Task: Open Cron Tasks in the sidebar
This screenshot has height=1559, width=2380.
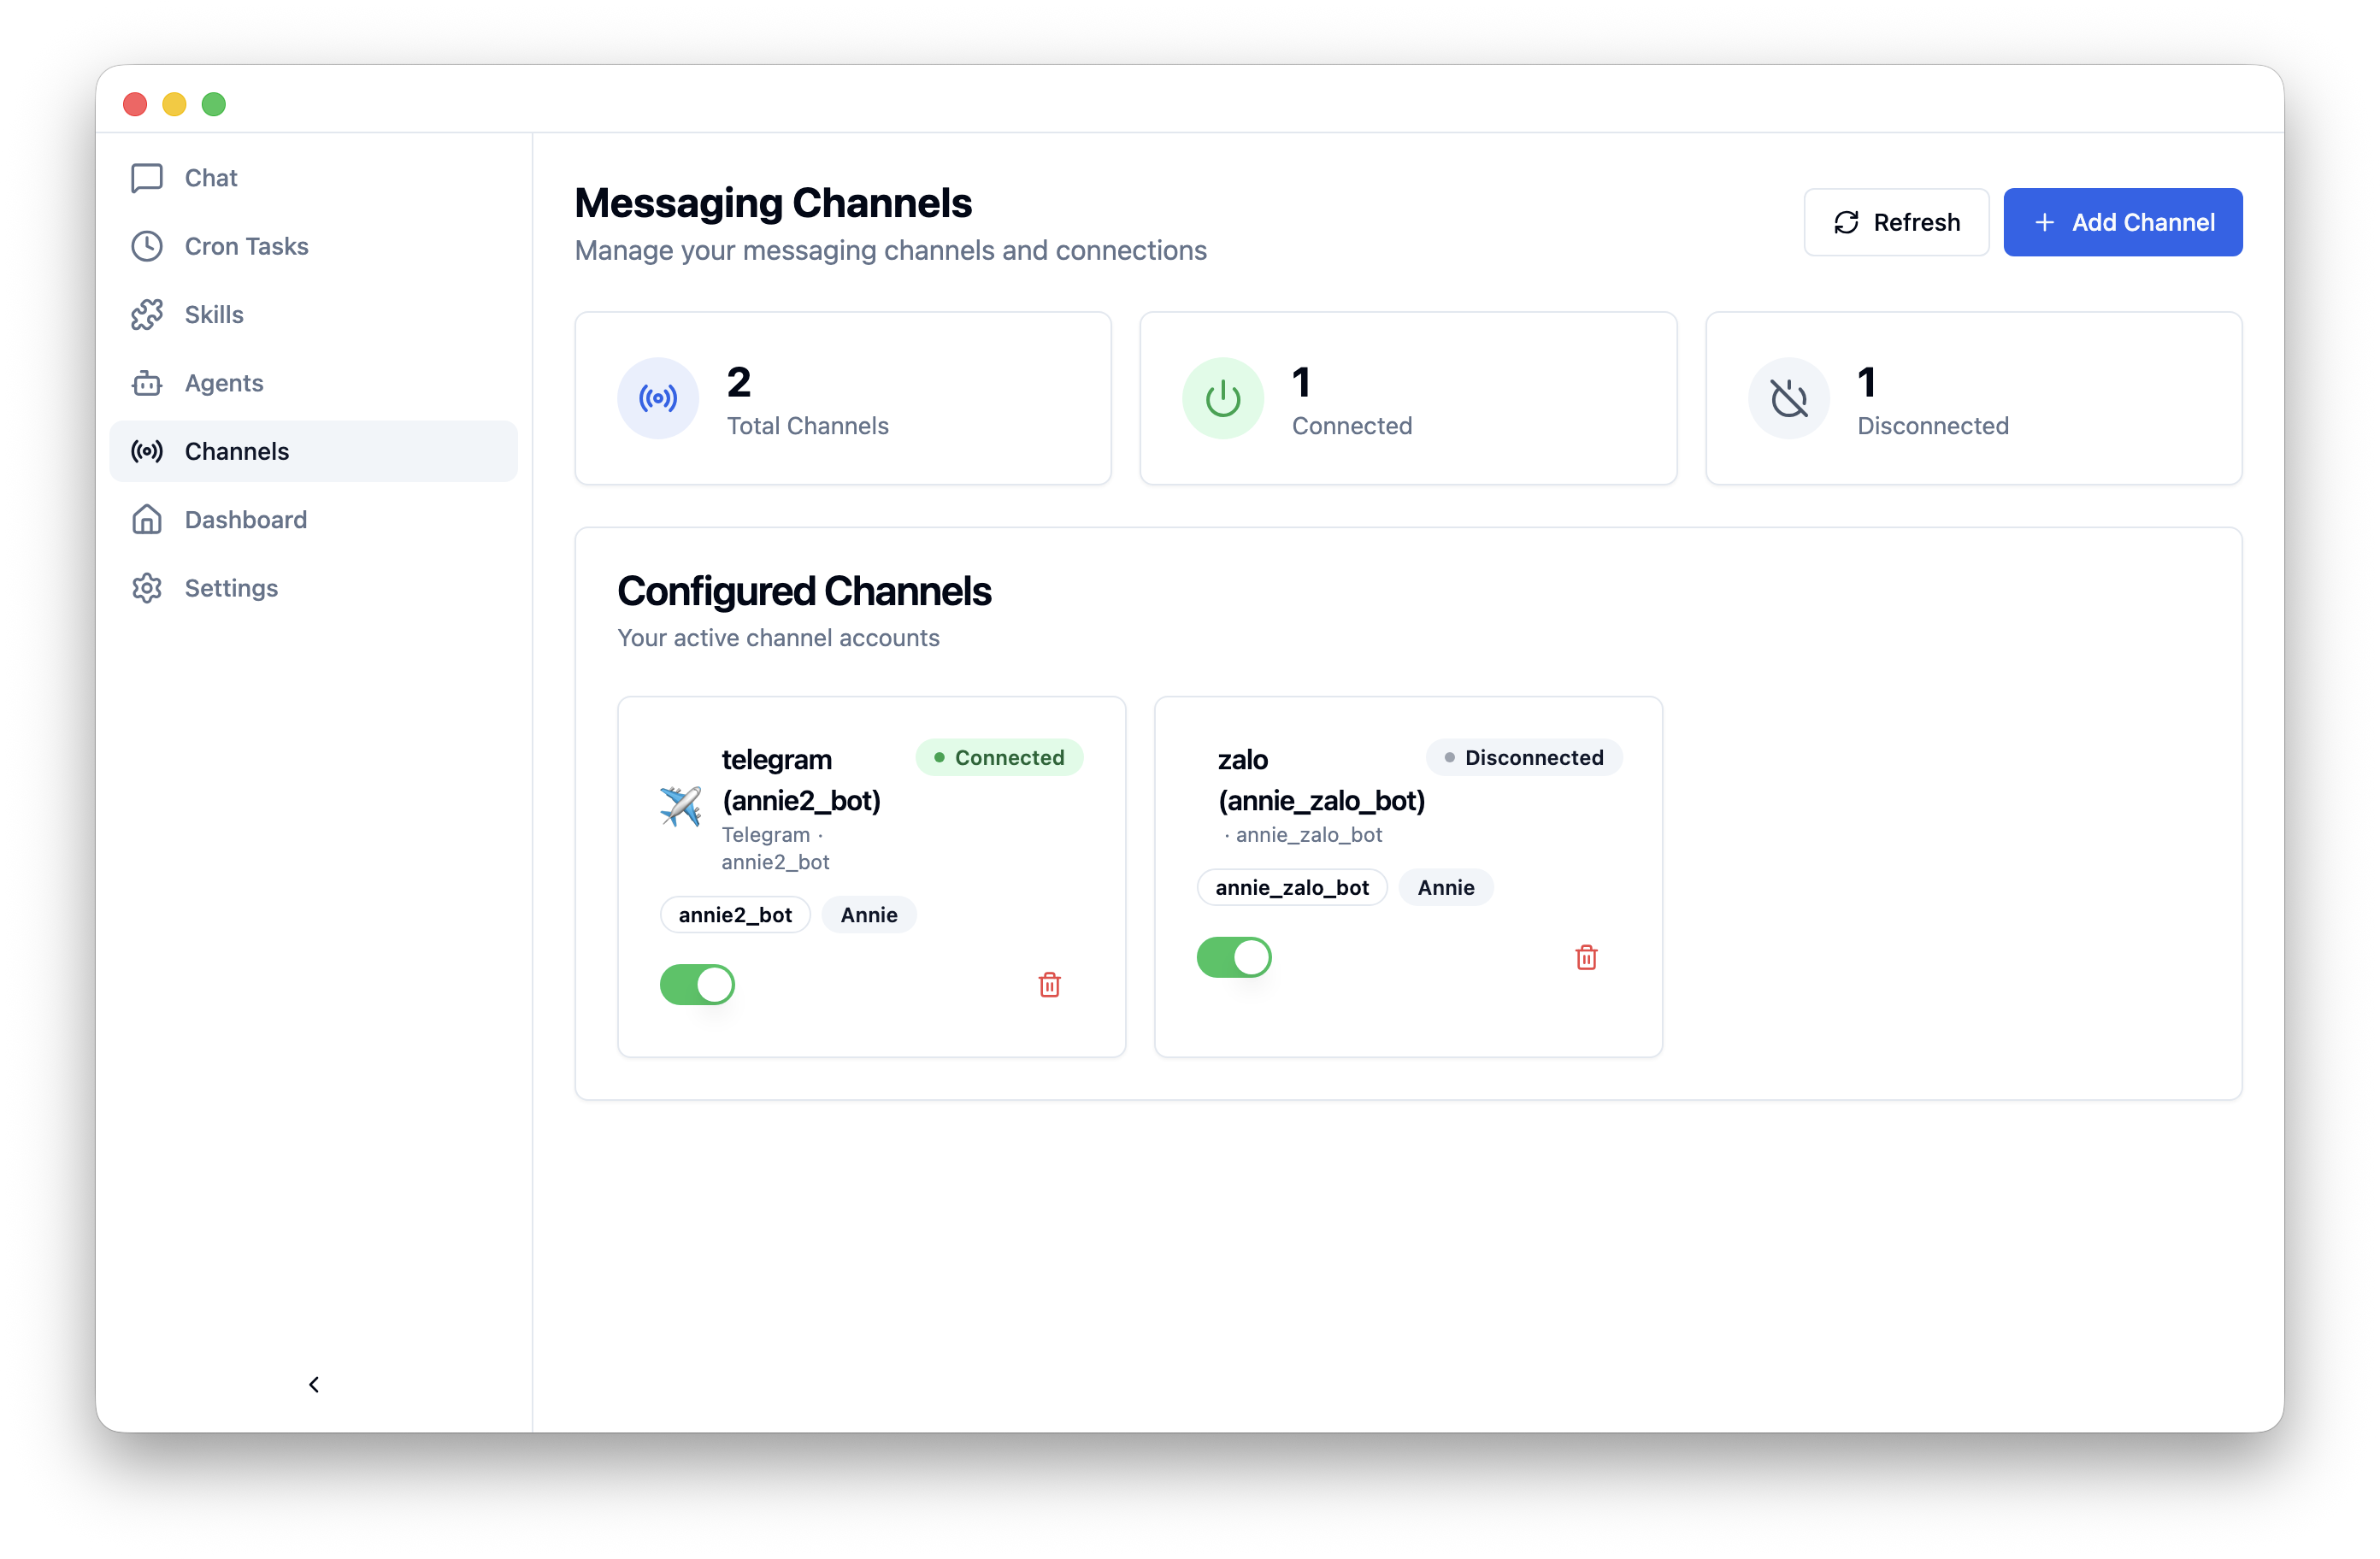Action: tap(246, 246)
